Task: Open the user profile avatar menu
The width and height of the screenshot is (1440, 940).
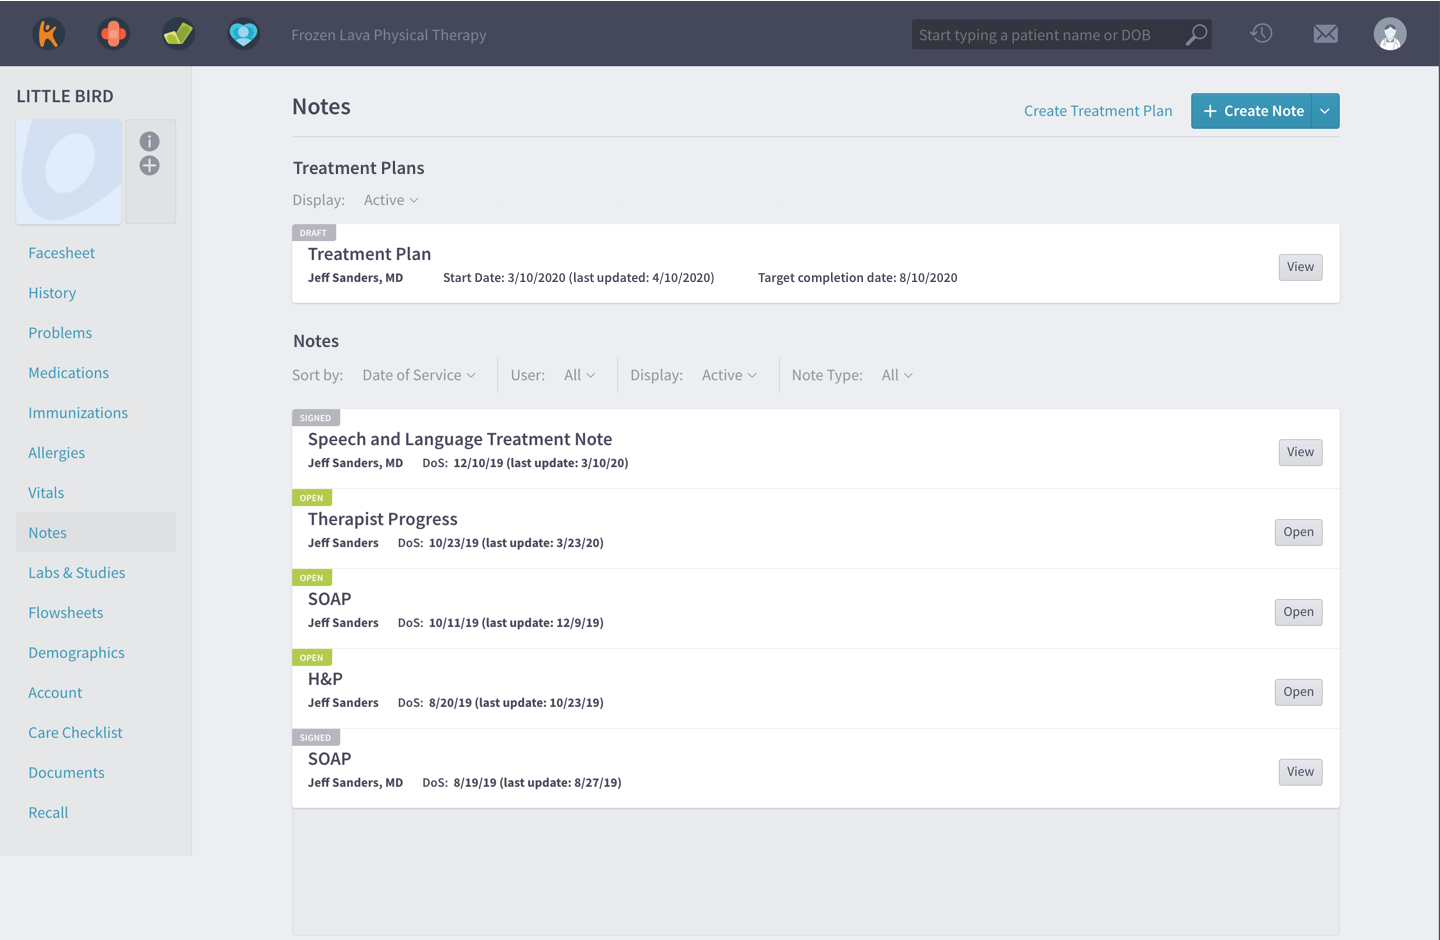Action: coord(1389,34)
